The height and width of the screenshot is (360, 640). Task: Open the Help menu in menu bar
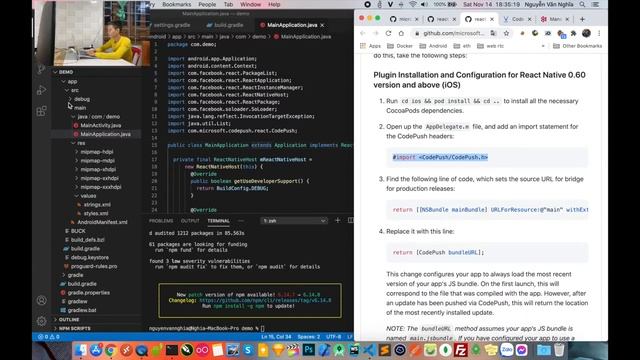(x=274, y=4)
